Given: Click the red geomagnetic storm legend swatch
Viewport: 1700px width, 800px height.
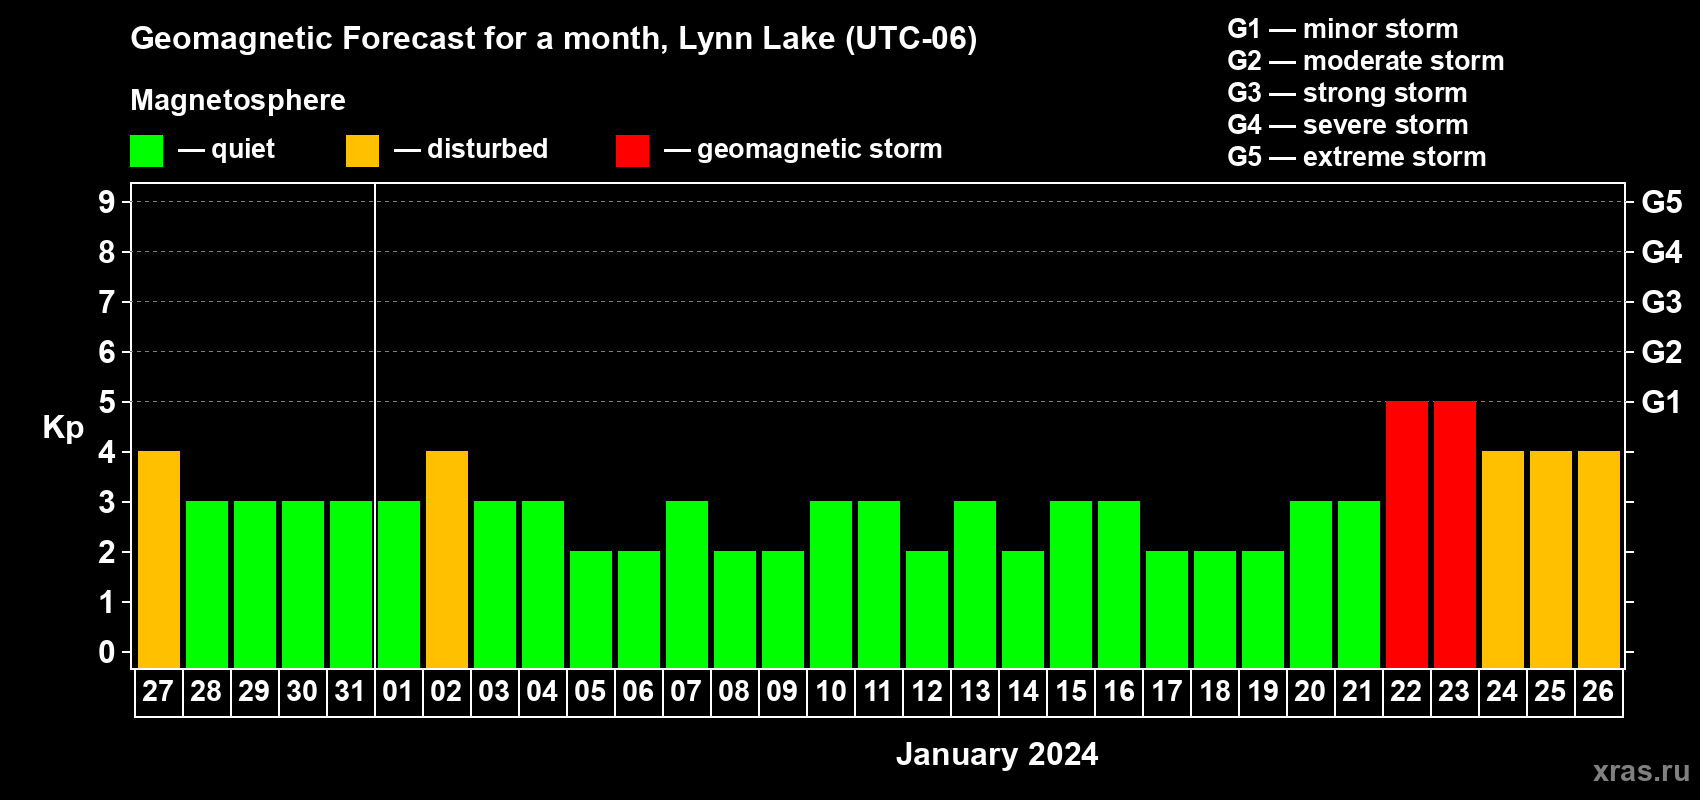Looking at the screenshot, I should point(632,151).
